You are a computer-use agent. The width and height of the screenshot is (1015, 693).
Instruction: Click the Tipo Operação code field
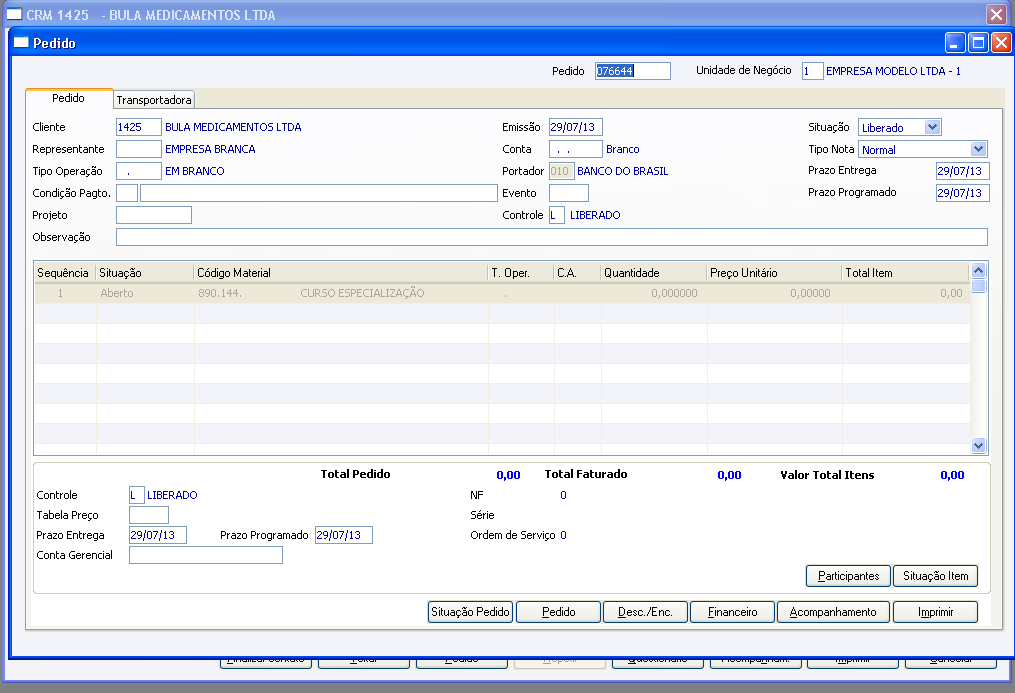[x=139, y=171]
